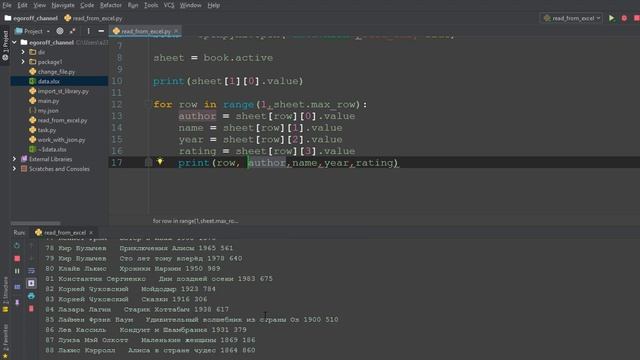
Task: Open the Code menu
Action: click(87, 5)
